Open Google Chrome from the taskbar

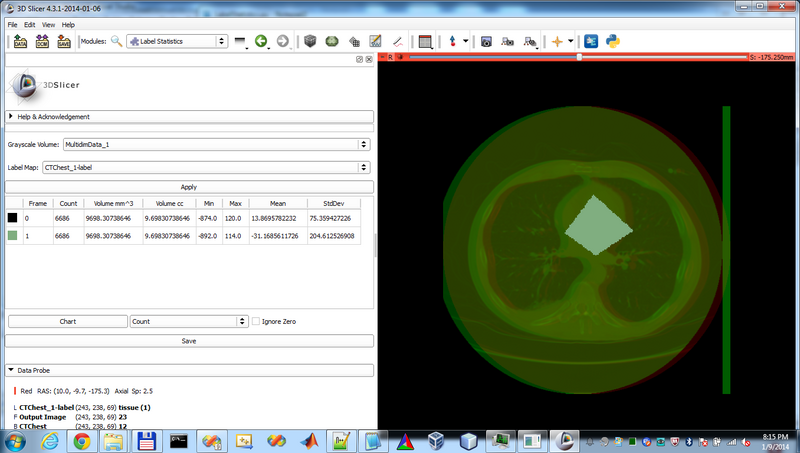[x=82, y=441]
